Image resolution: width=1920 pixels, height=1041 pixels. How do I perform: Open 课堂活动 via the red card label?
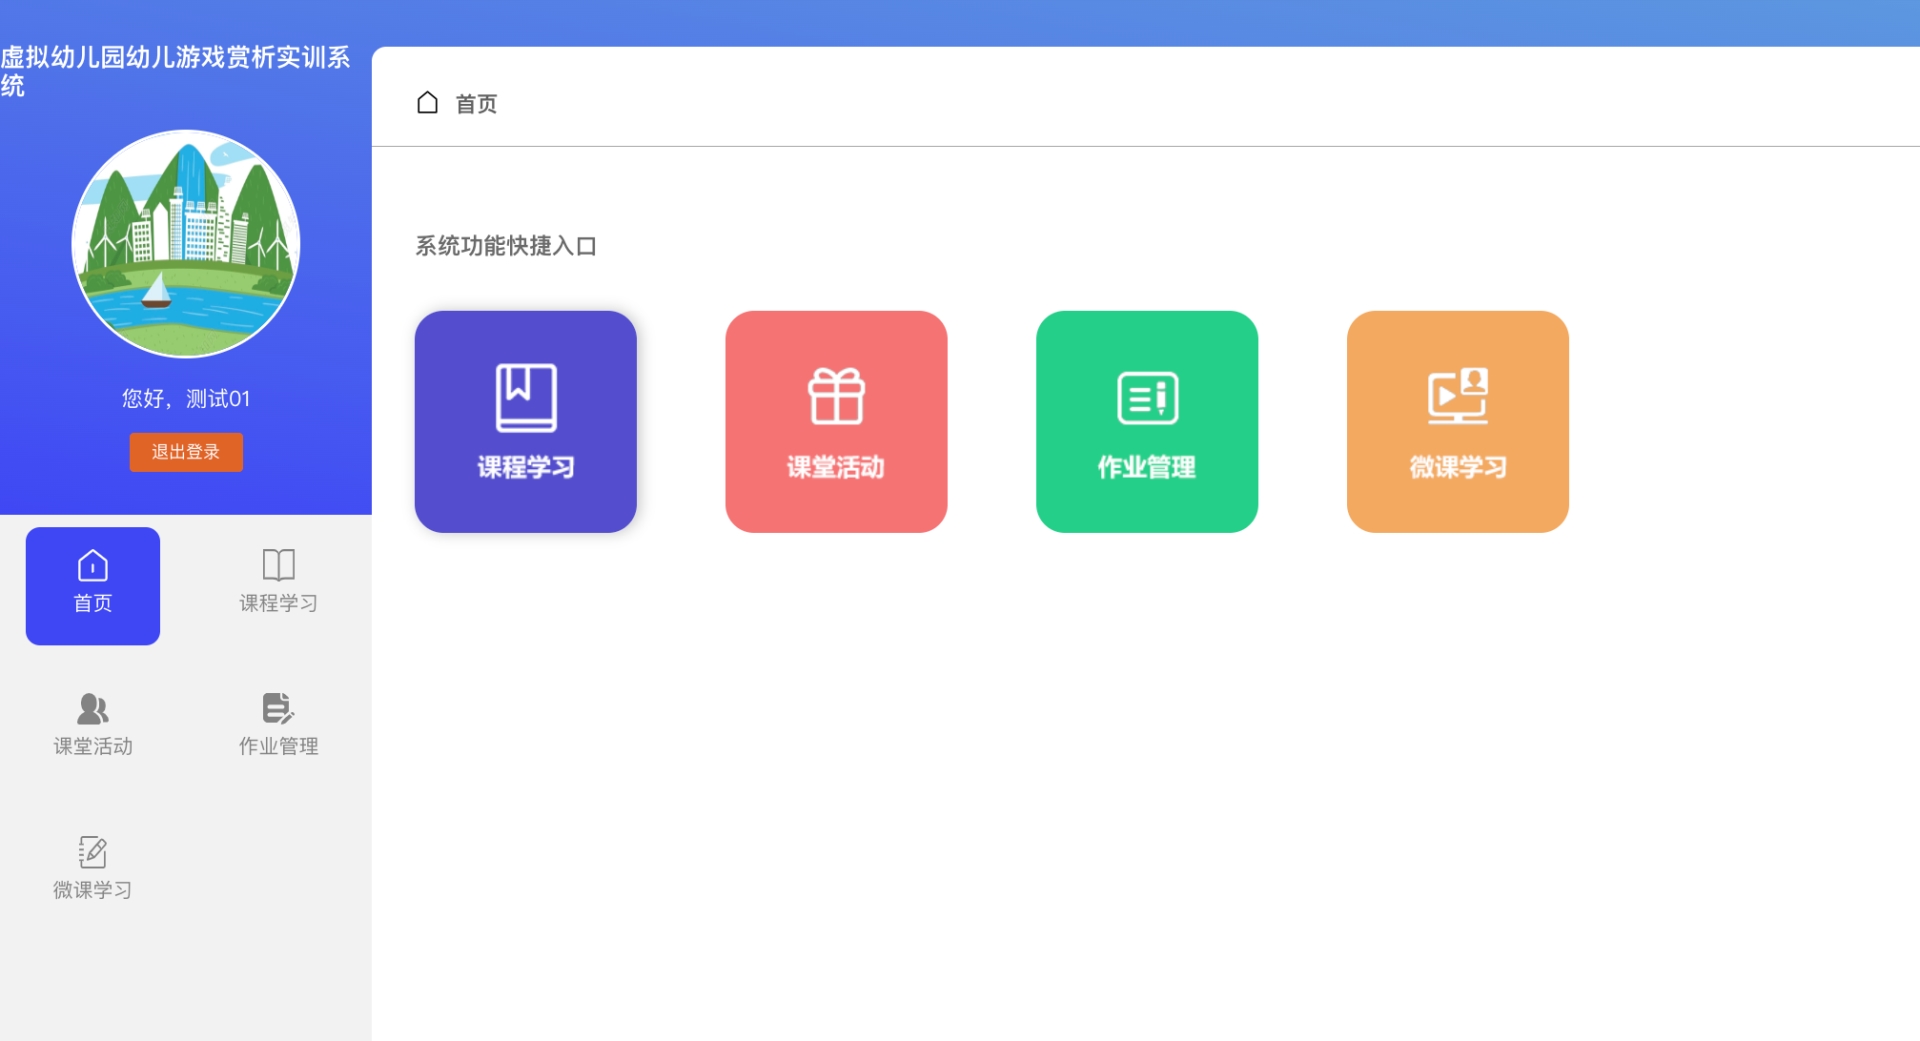pyautogui.click(x=836, y=467)
